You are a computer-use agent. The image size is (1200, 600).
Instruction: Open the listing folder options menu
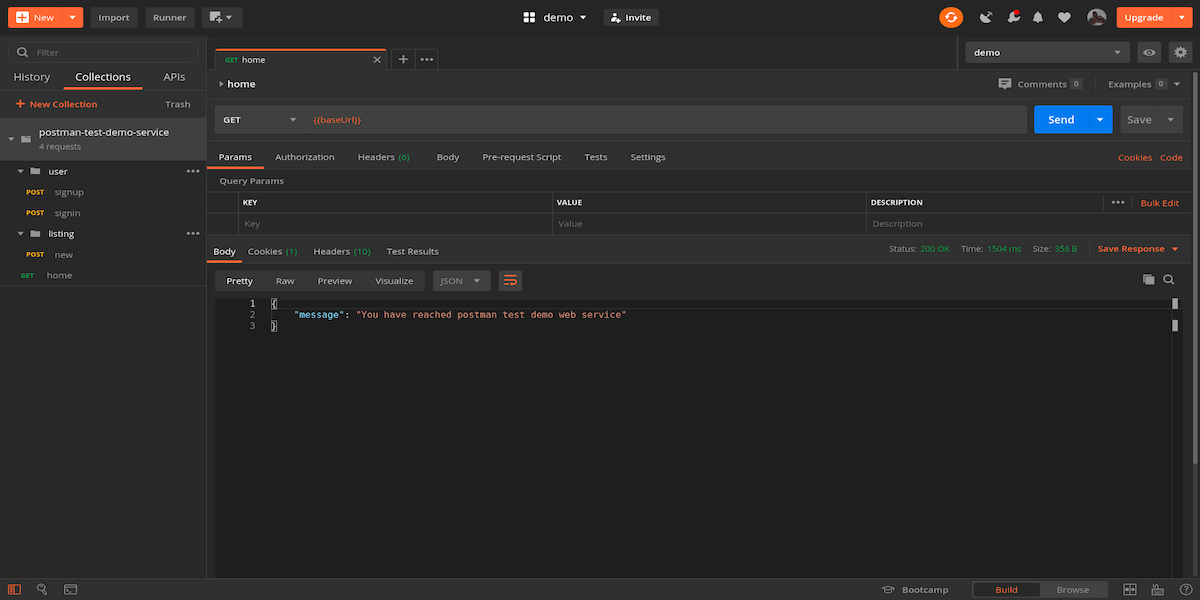click(x=193, y=233)
